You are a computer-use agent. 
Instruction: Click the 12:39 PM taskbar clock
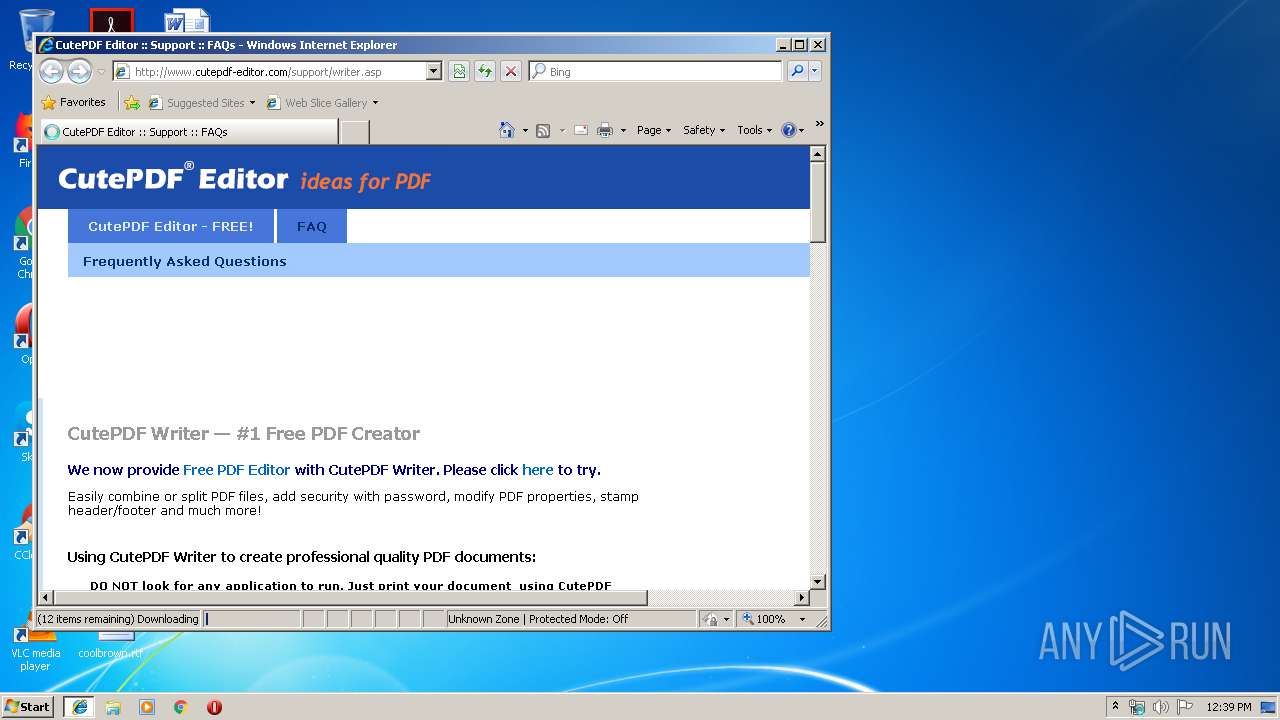(x=1229, y=707)
